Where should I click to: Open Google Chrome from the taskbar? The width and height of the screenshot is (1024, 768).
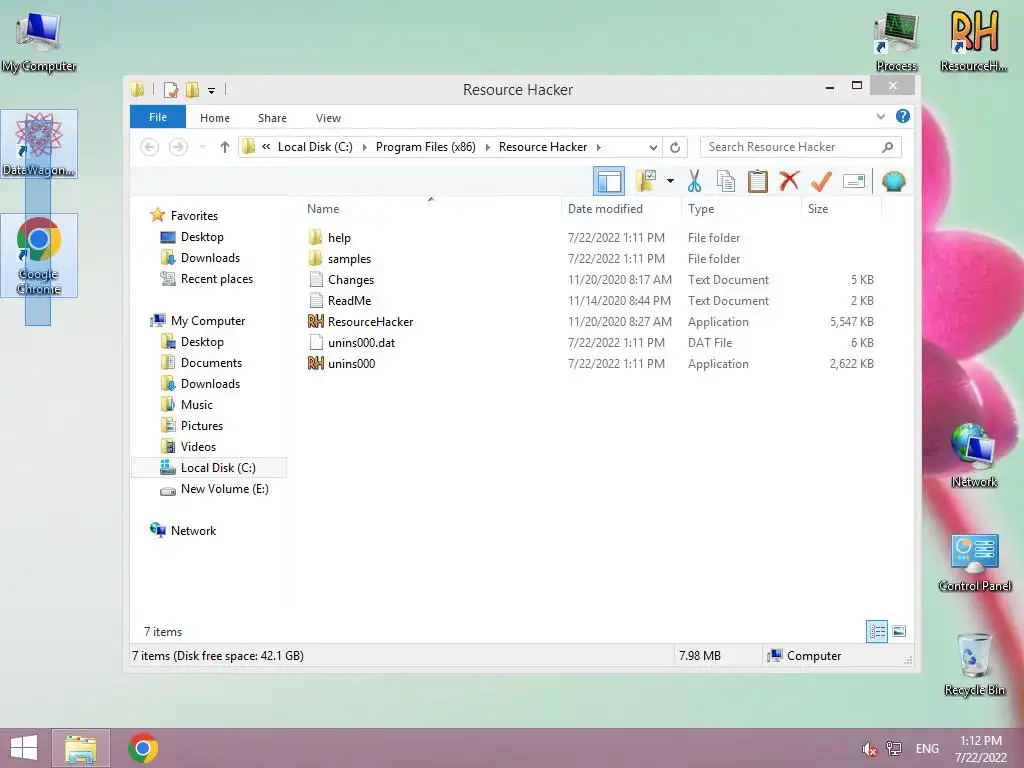[x=142, y=748]
